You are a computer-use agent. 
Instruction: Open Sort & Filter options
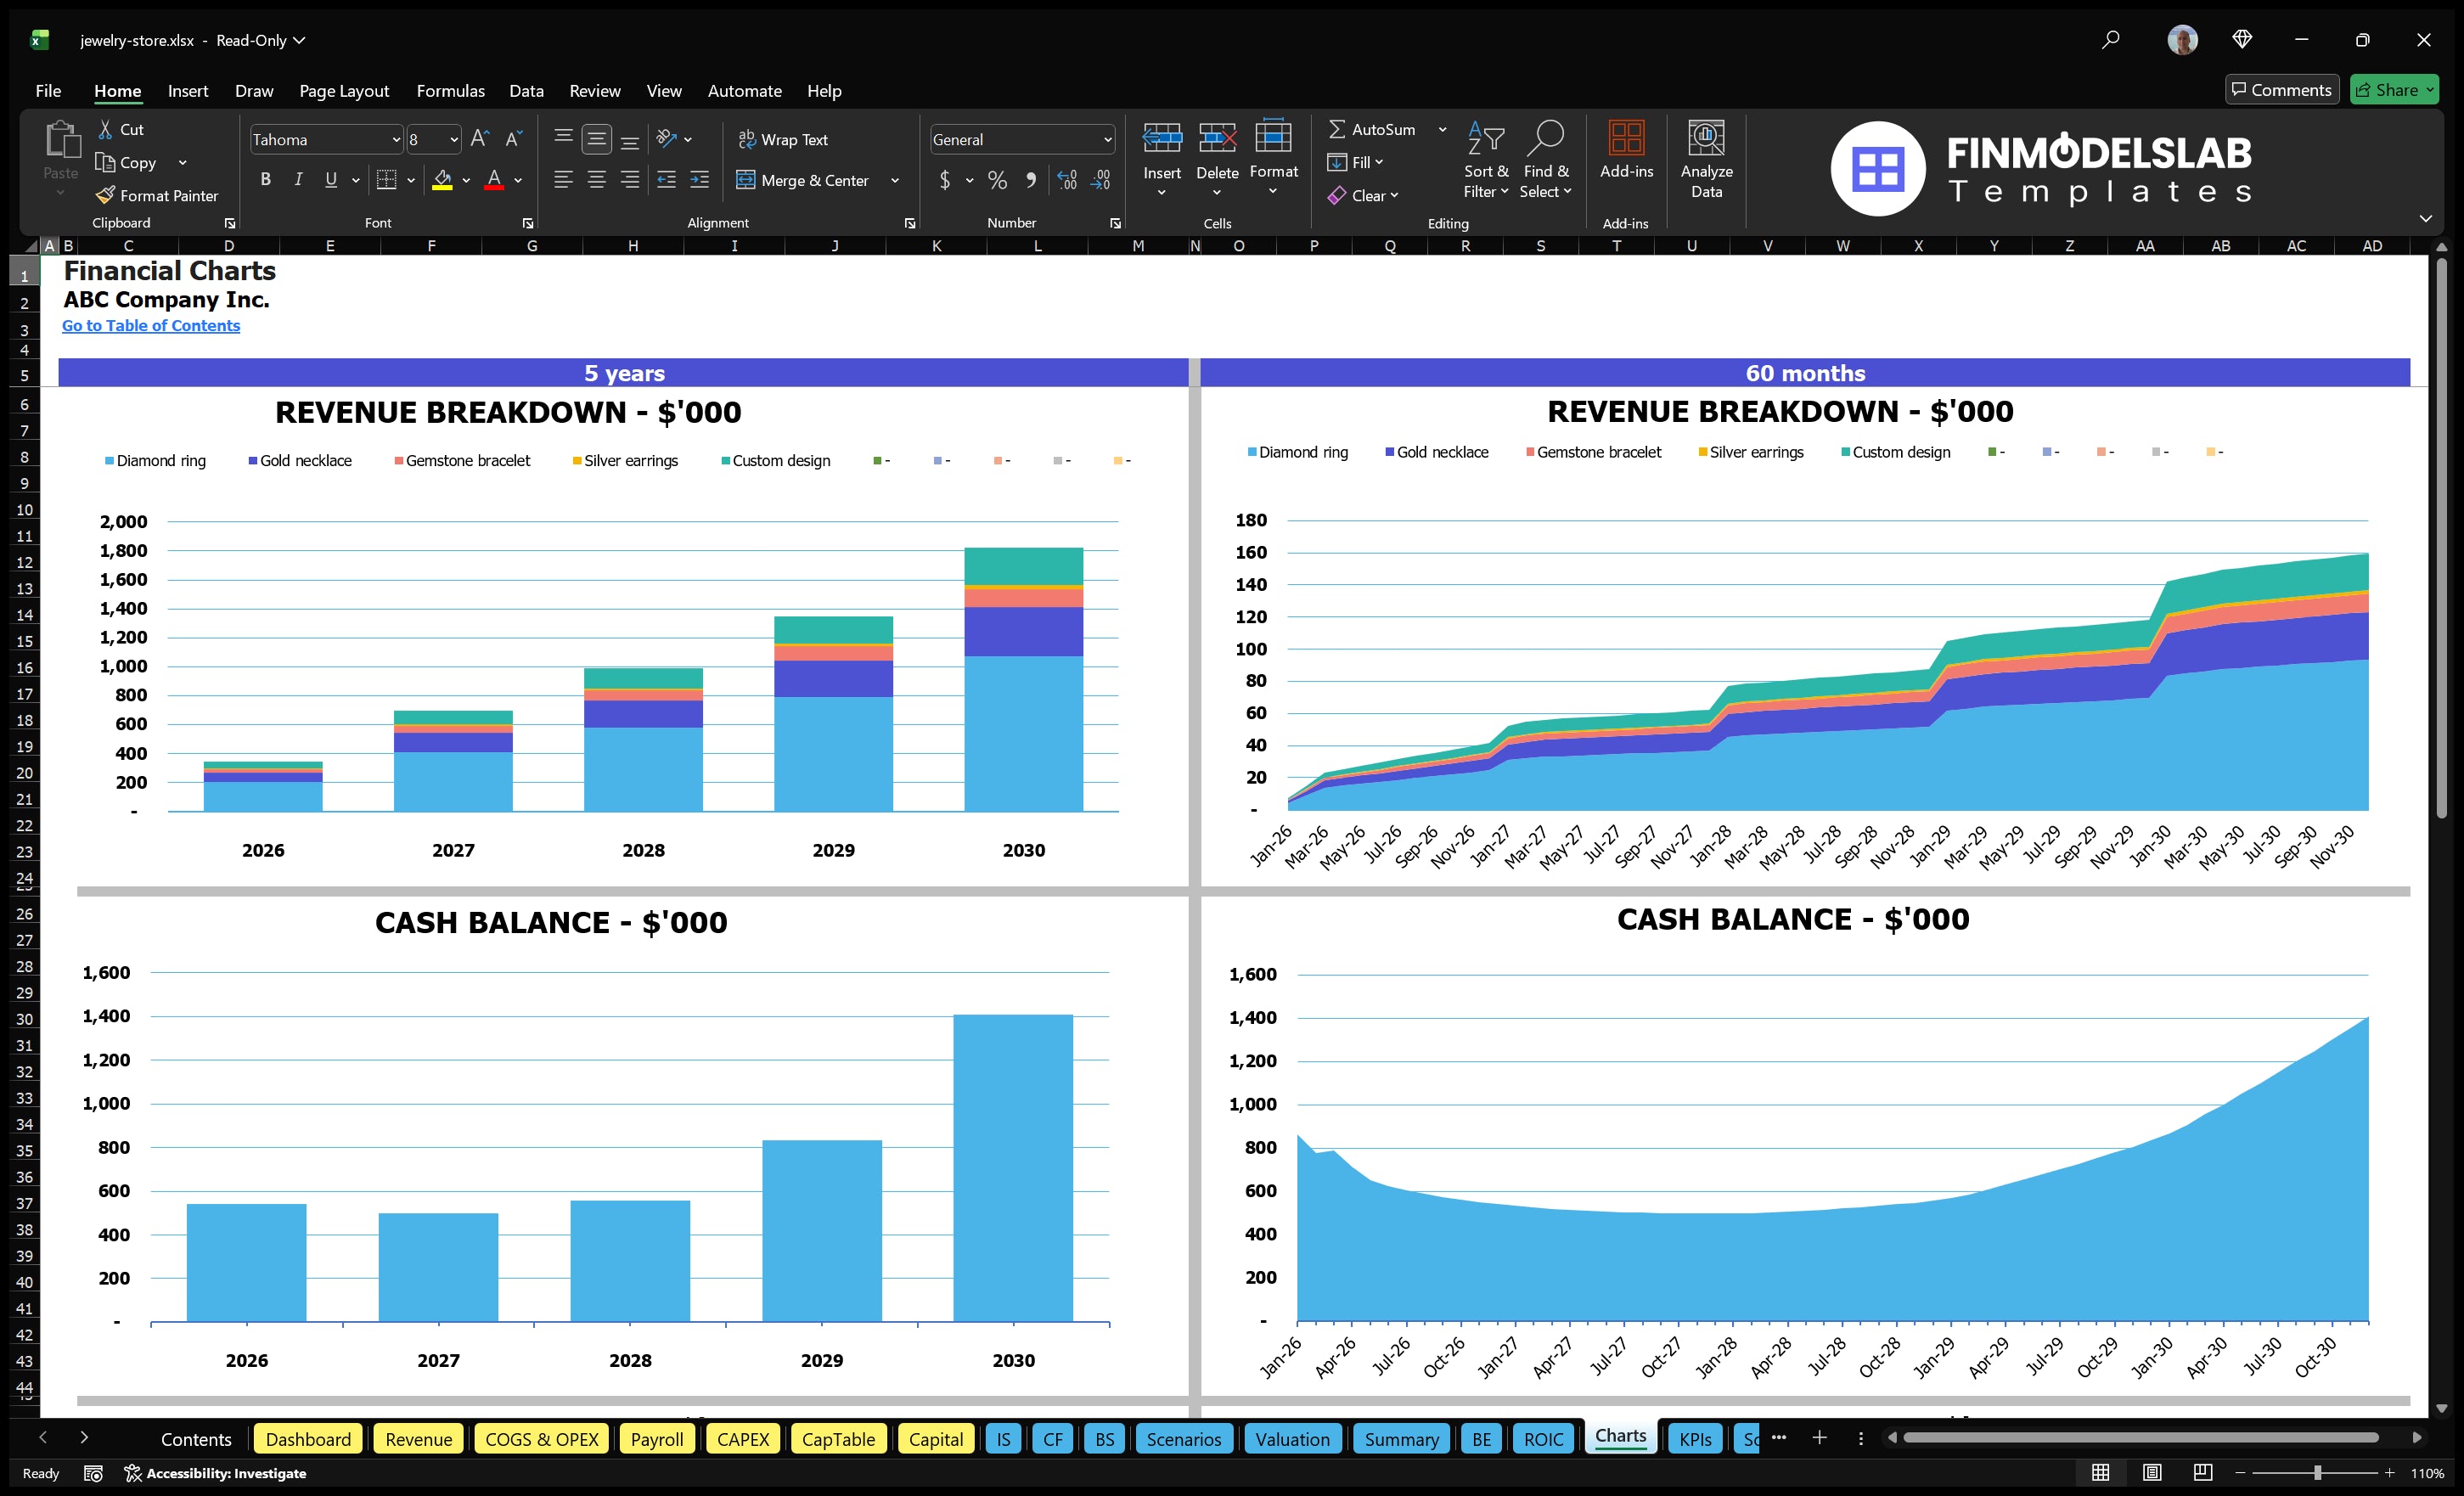(1486, 160)
